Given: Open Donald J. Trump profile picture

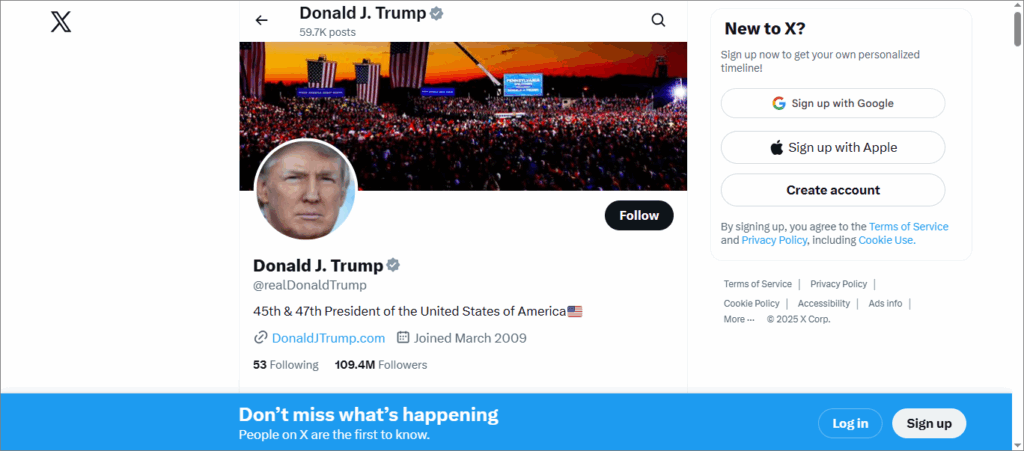Looking at the screenshot, I should (306, 190).
